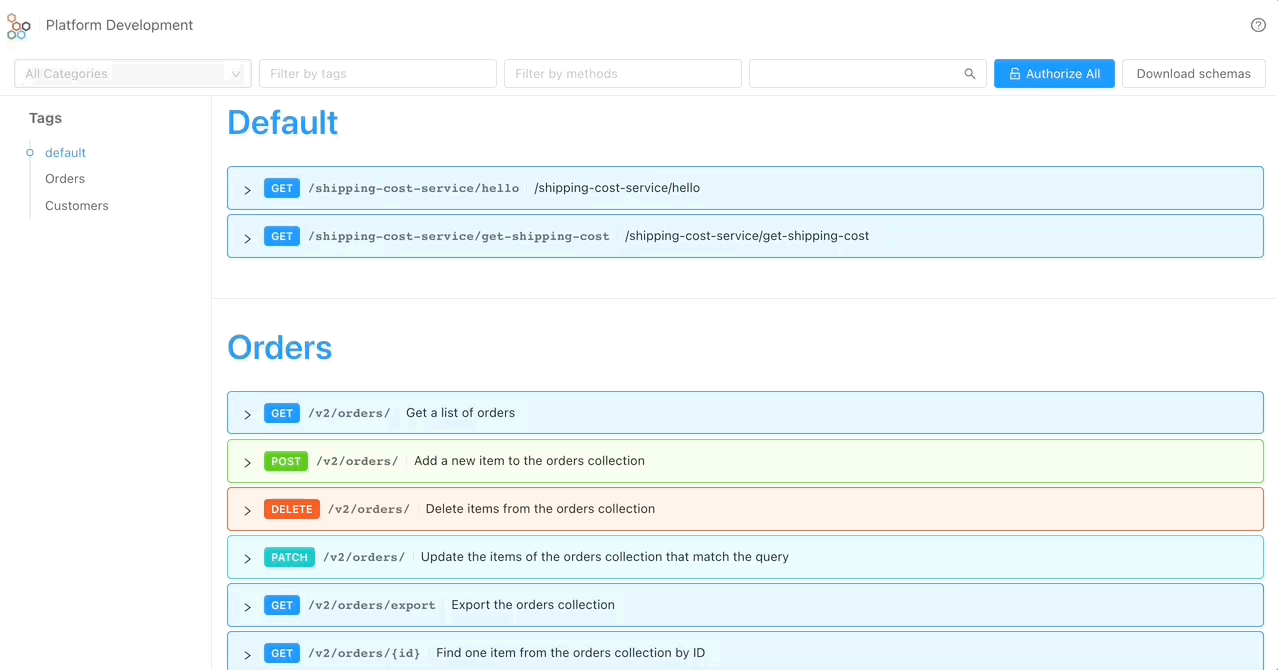Expand the /v2/orders/{id} endpoint
Viewport: 1278px width, 670px height.
[247, 652]
